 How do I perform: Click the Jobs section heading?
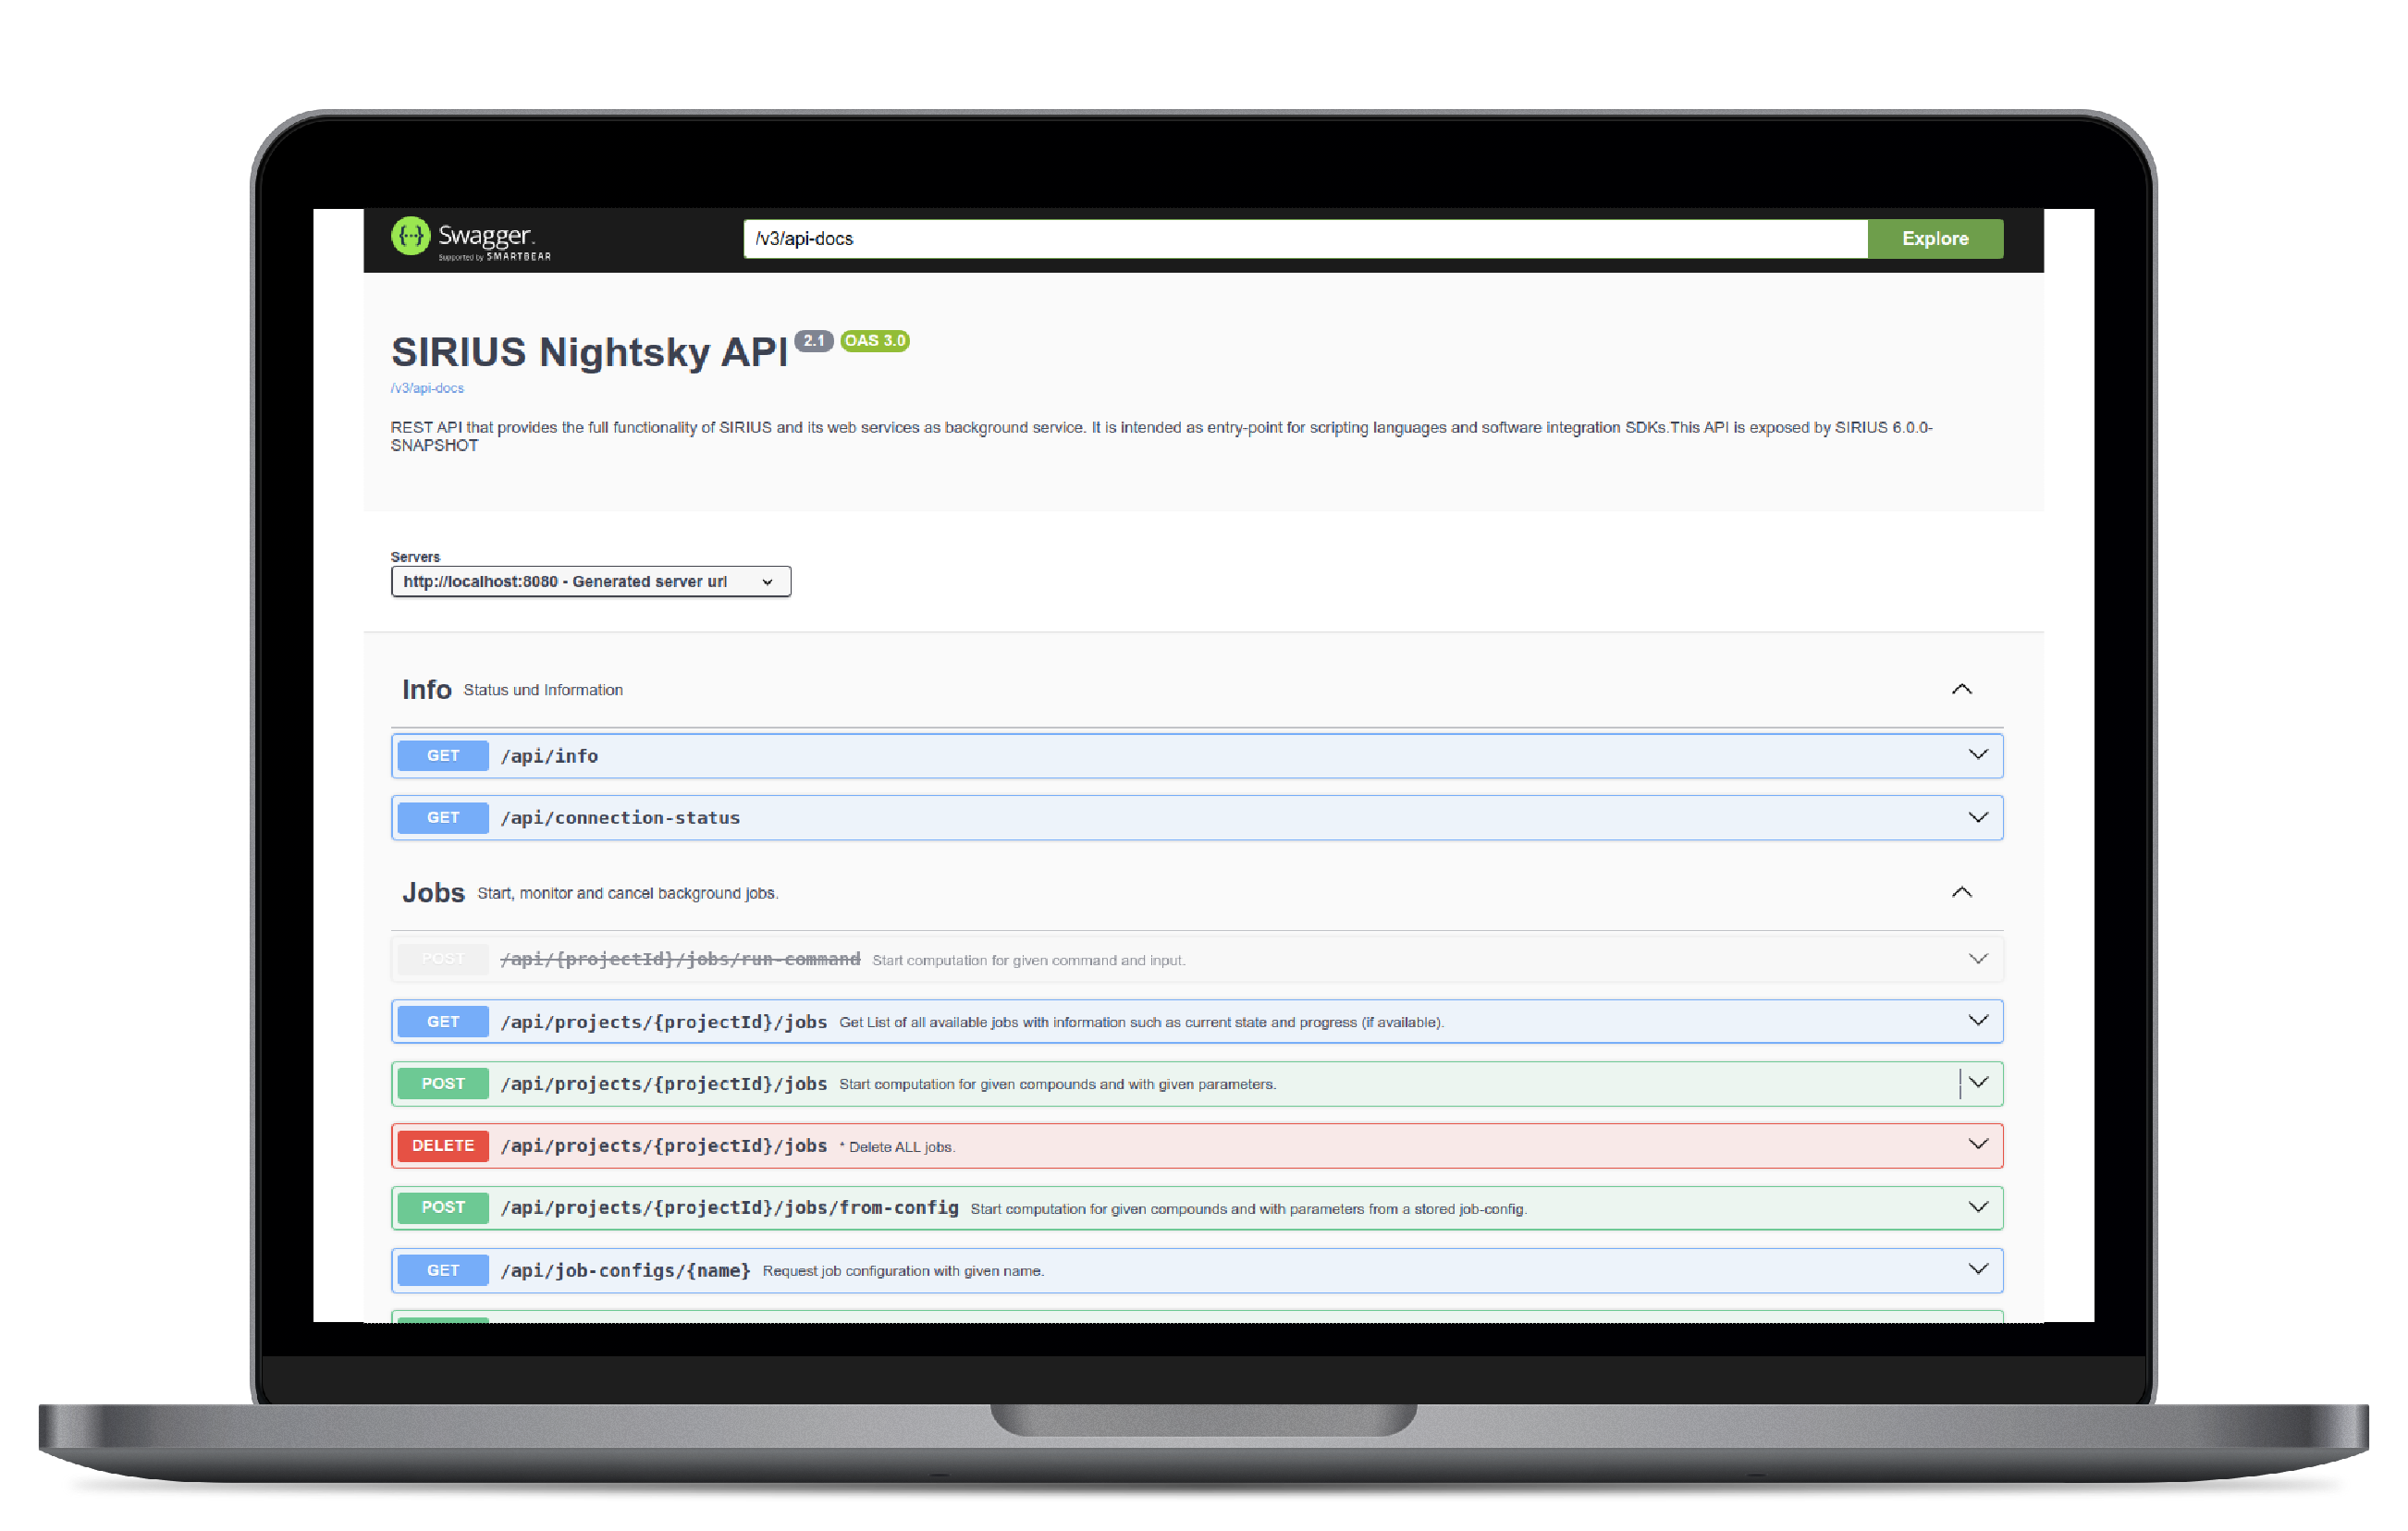pyautogui.click(x=433, y=893)
